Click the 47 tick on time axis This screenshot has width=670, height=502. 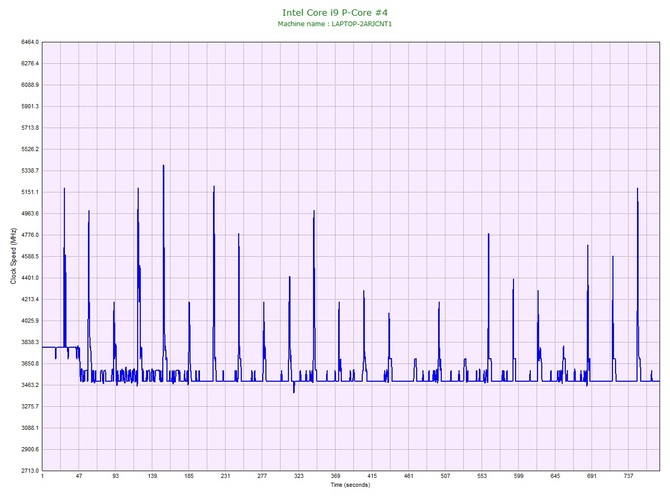pos(79,476)
